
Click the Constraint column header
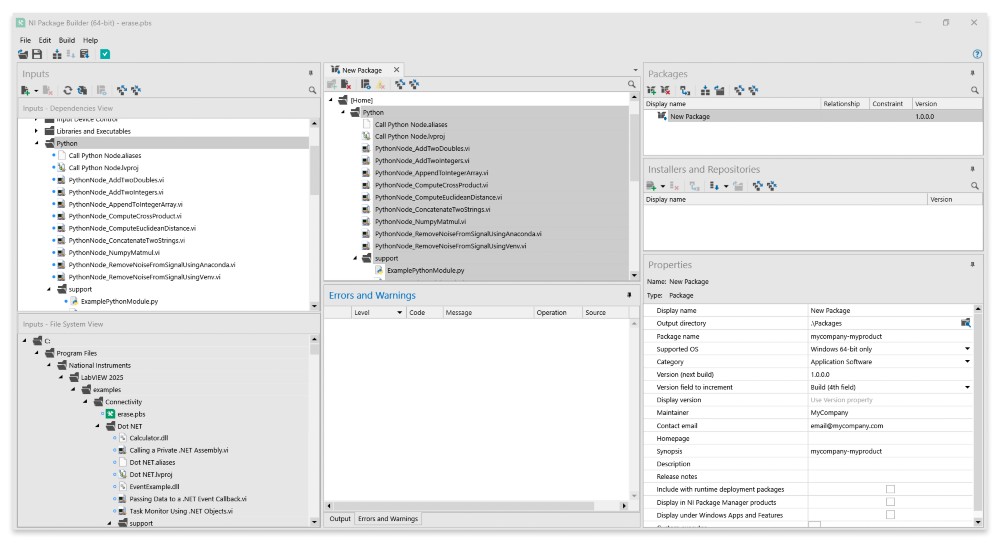(x=890, y=103)
